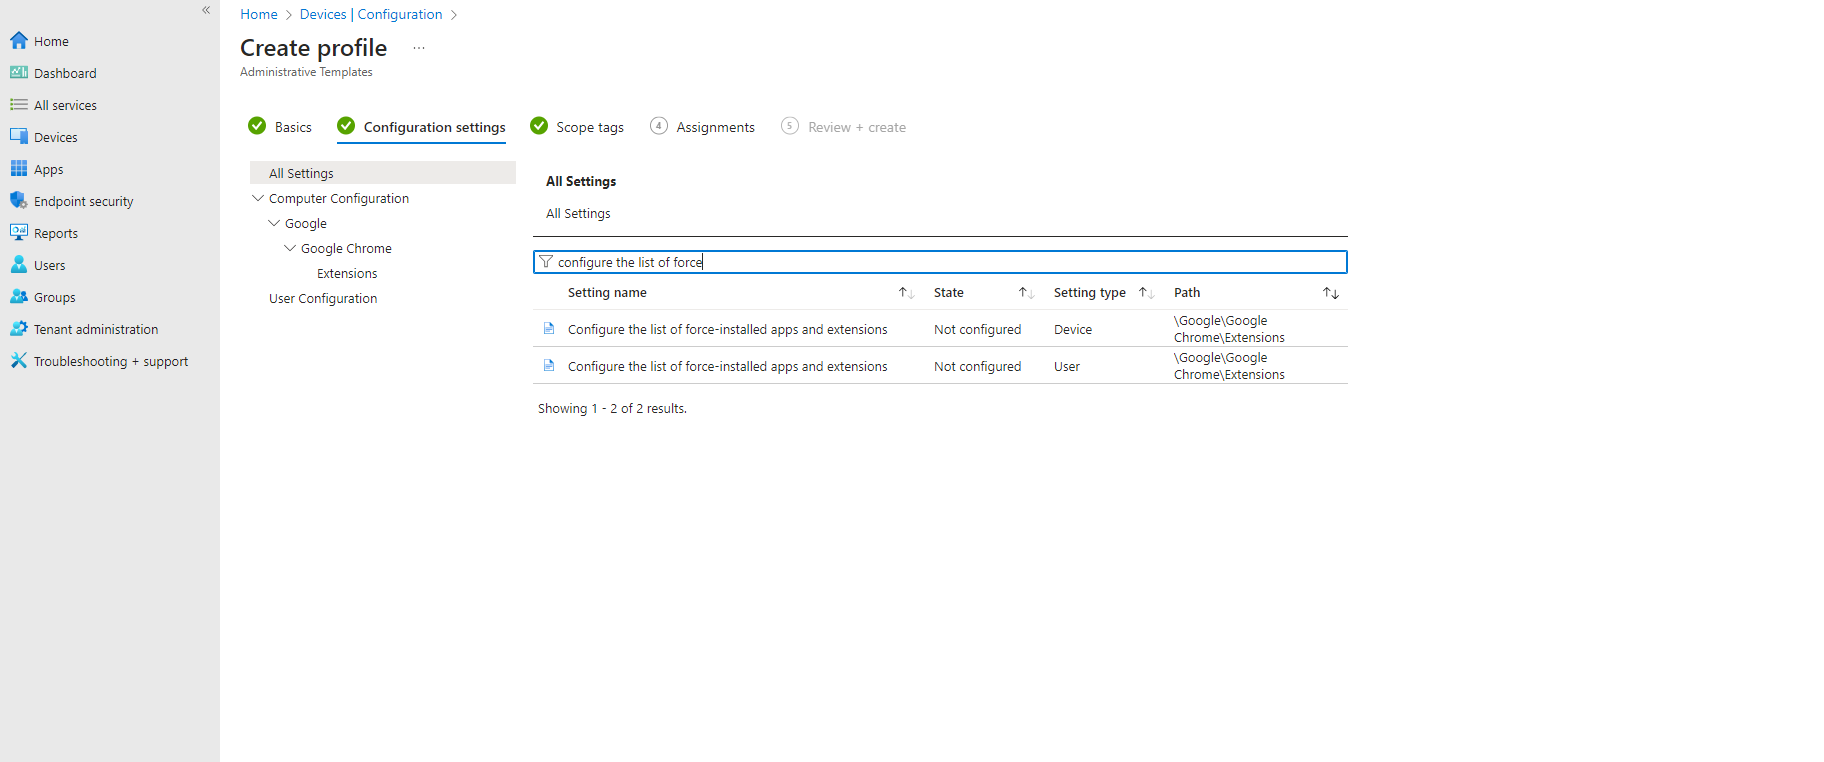Click the Scope tags green checkmark icon

point(539,126)
